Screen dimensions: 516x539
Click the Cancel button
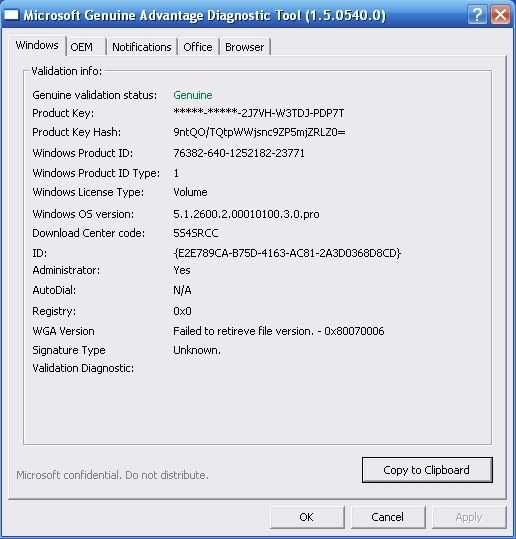pyautogui.click(x=388, y=517)
